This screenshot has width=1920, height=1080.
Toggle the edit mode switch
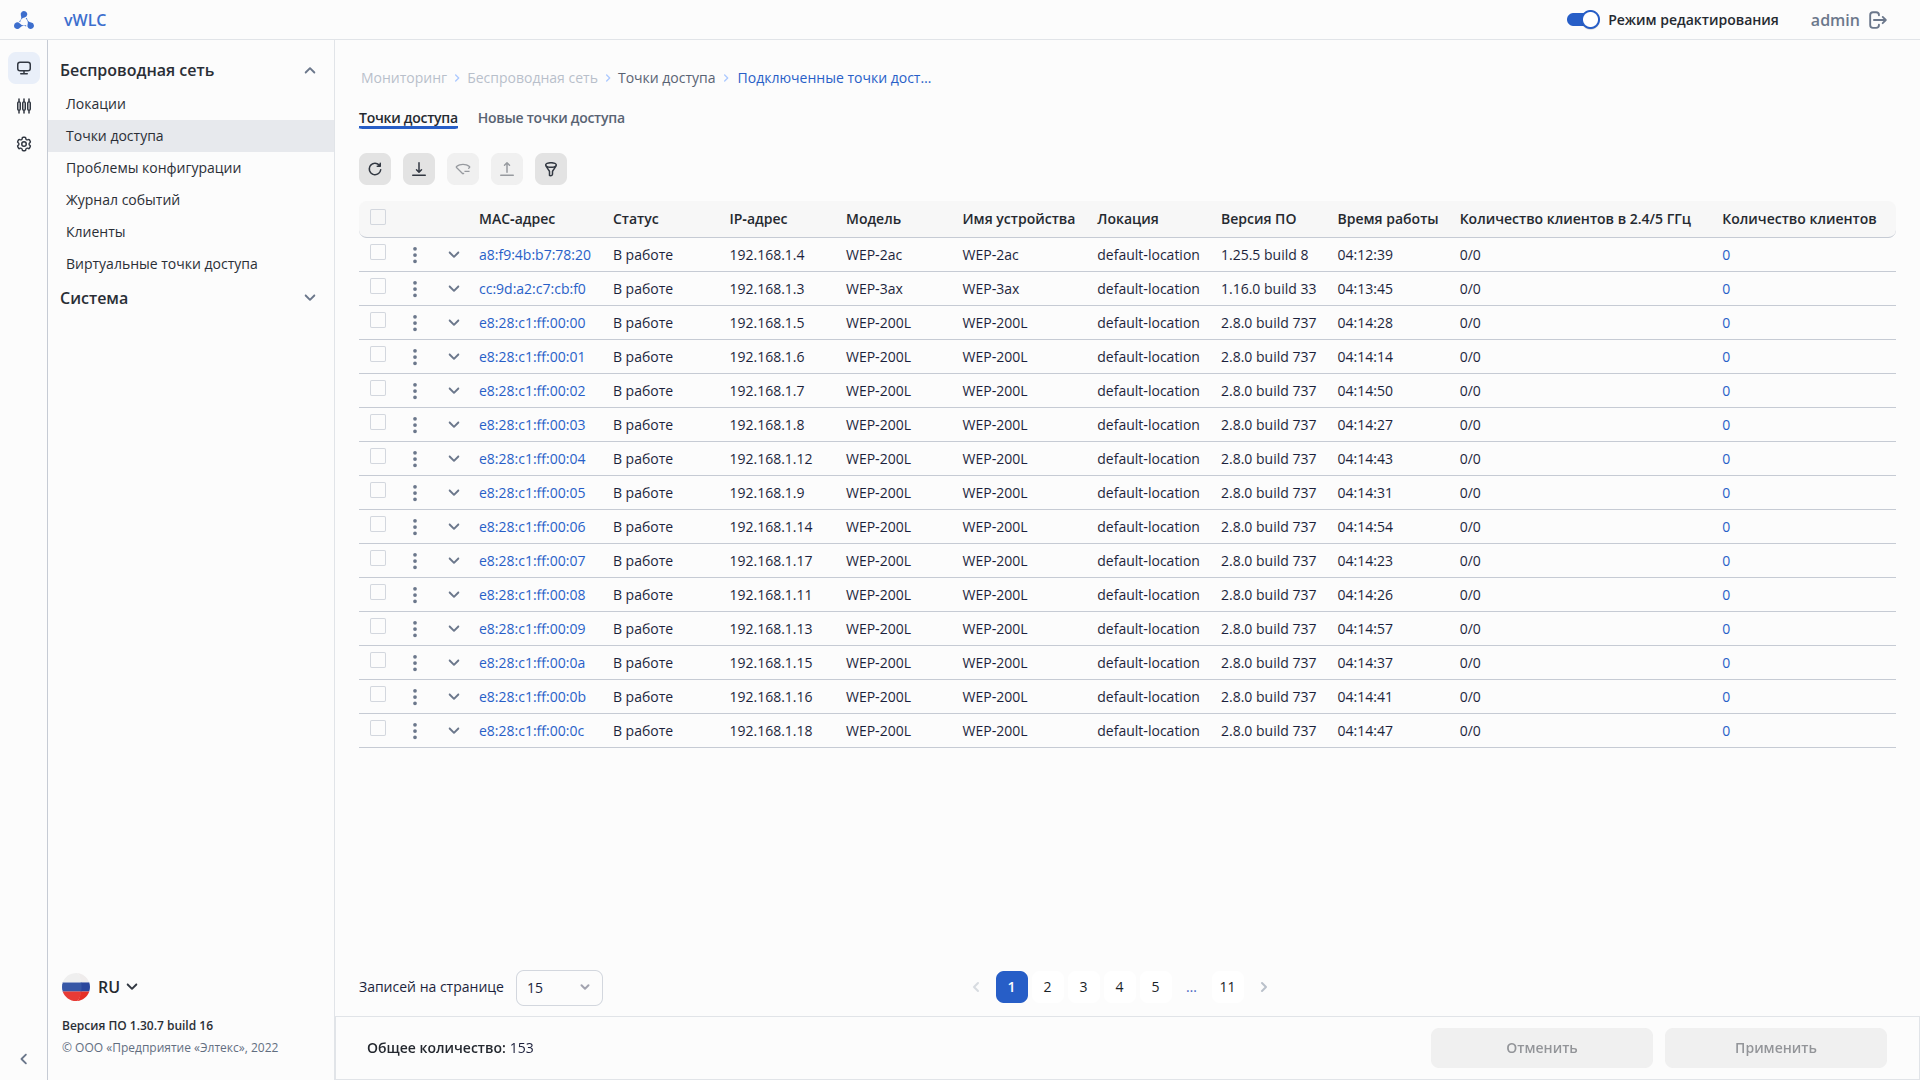(x=1583, y=20)
